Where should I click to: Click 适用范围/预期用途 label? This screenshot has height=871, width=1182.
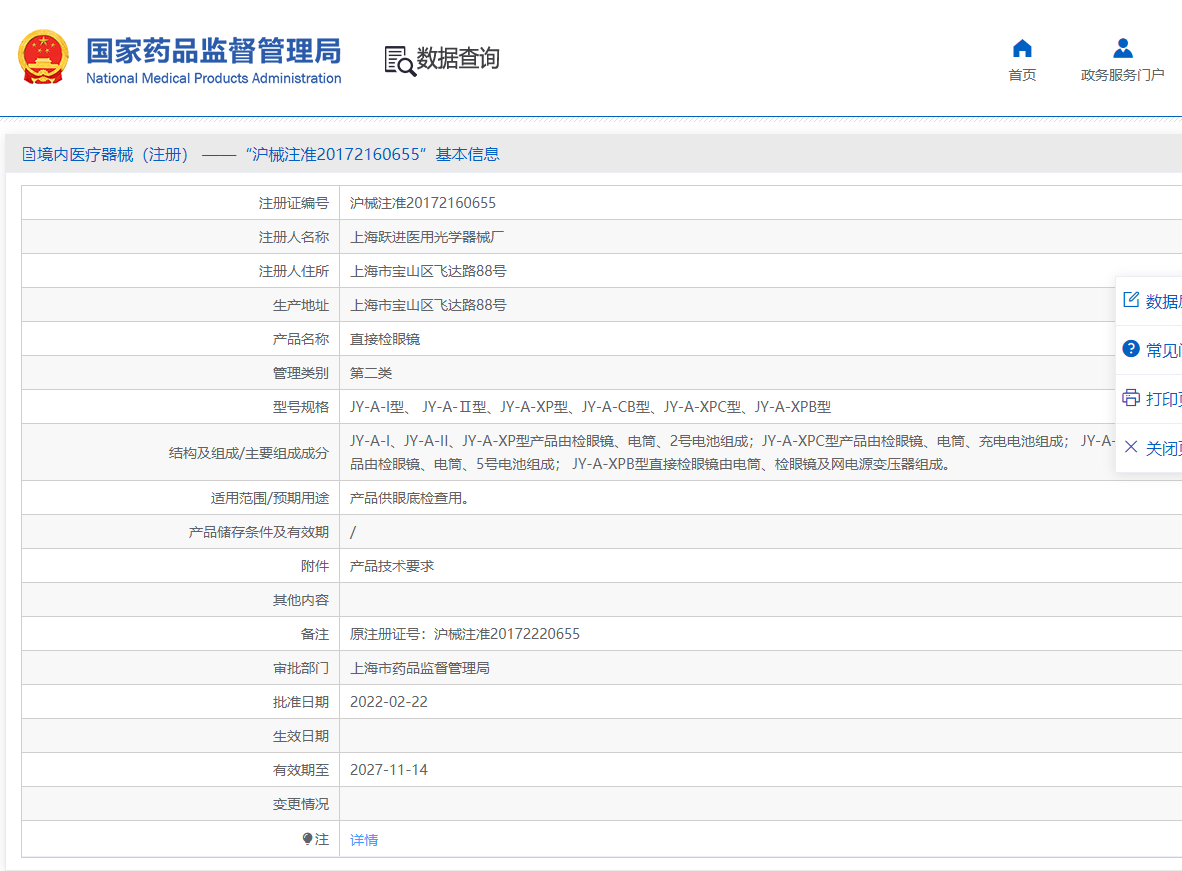[270, 498]
